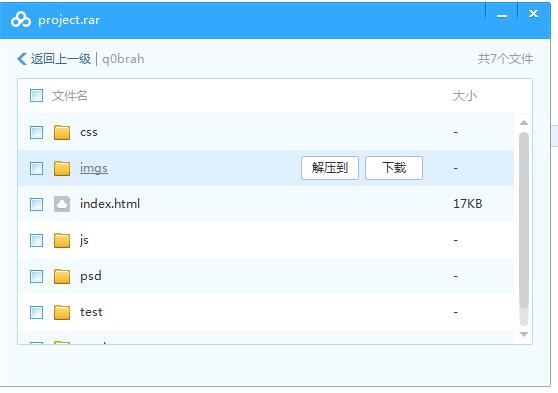Click the 大小 column header
Image resolution: width=558 pixels, height=393 pixels.
tap(464, 95)
